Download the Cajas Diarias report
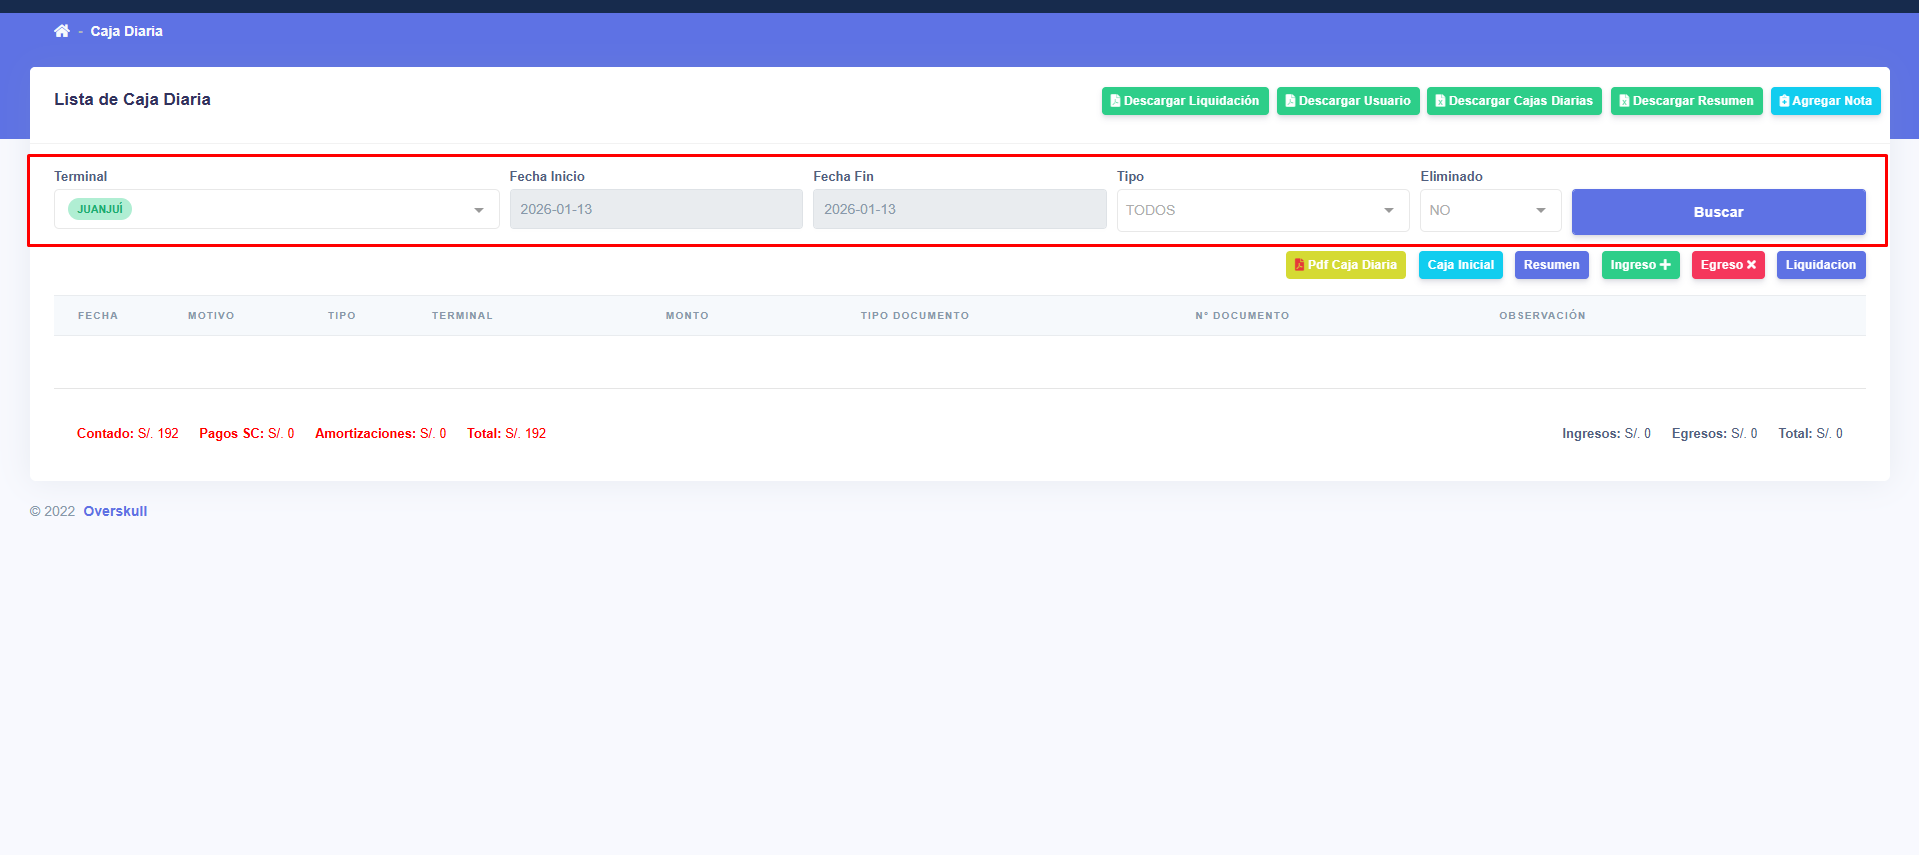The width and height of the screenshot is (1919, 855). (1513, 101)
